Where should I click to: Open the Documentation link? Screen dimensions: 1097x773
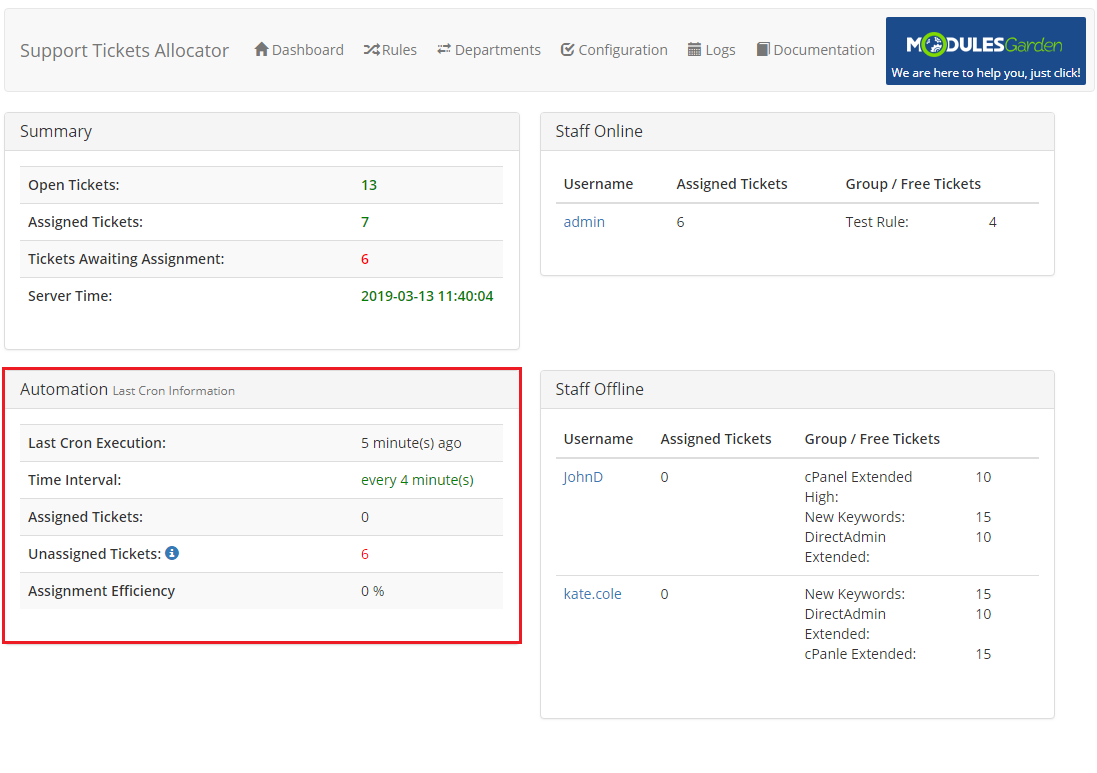815,50
